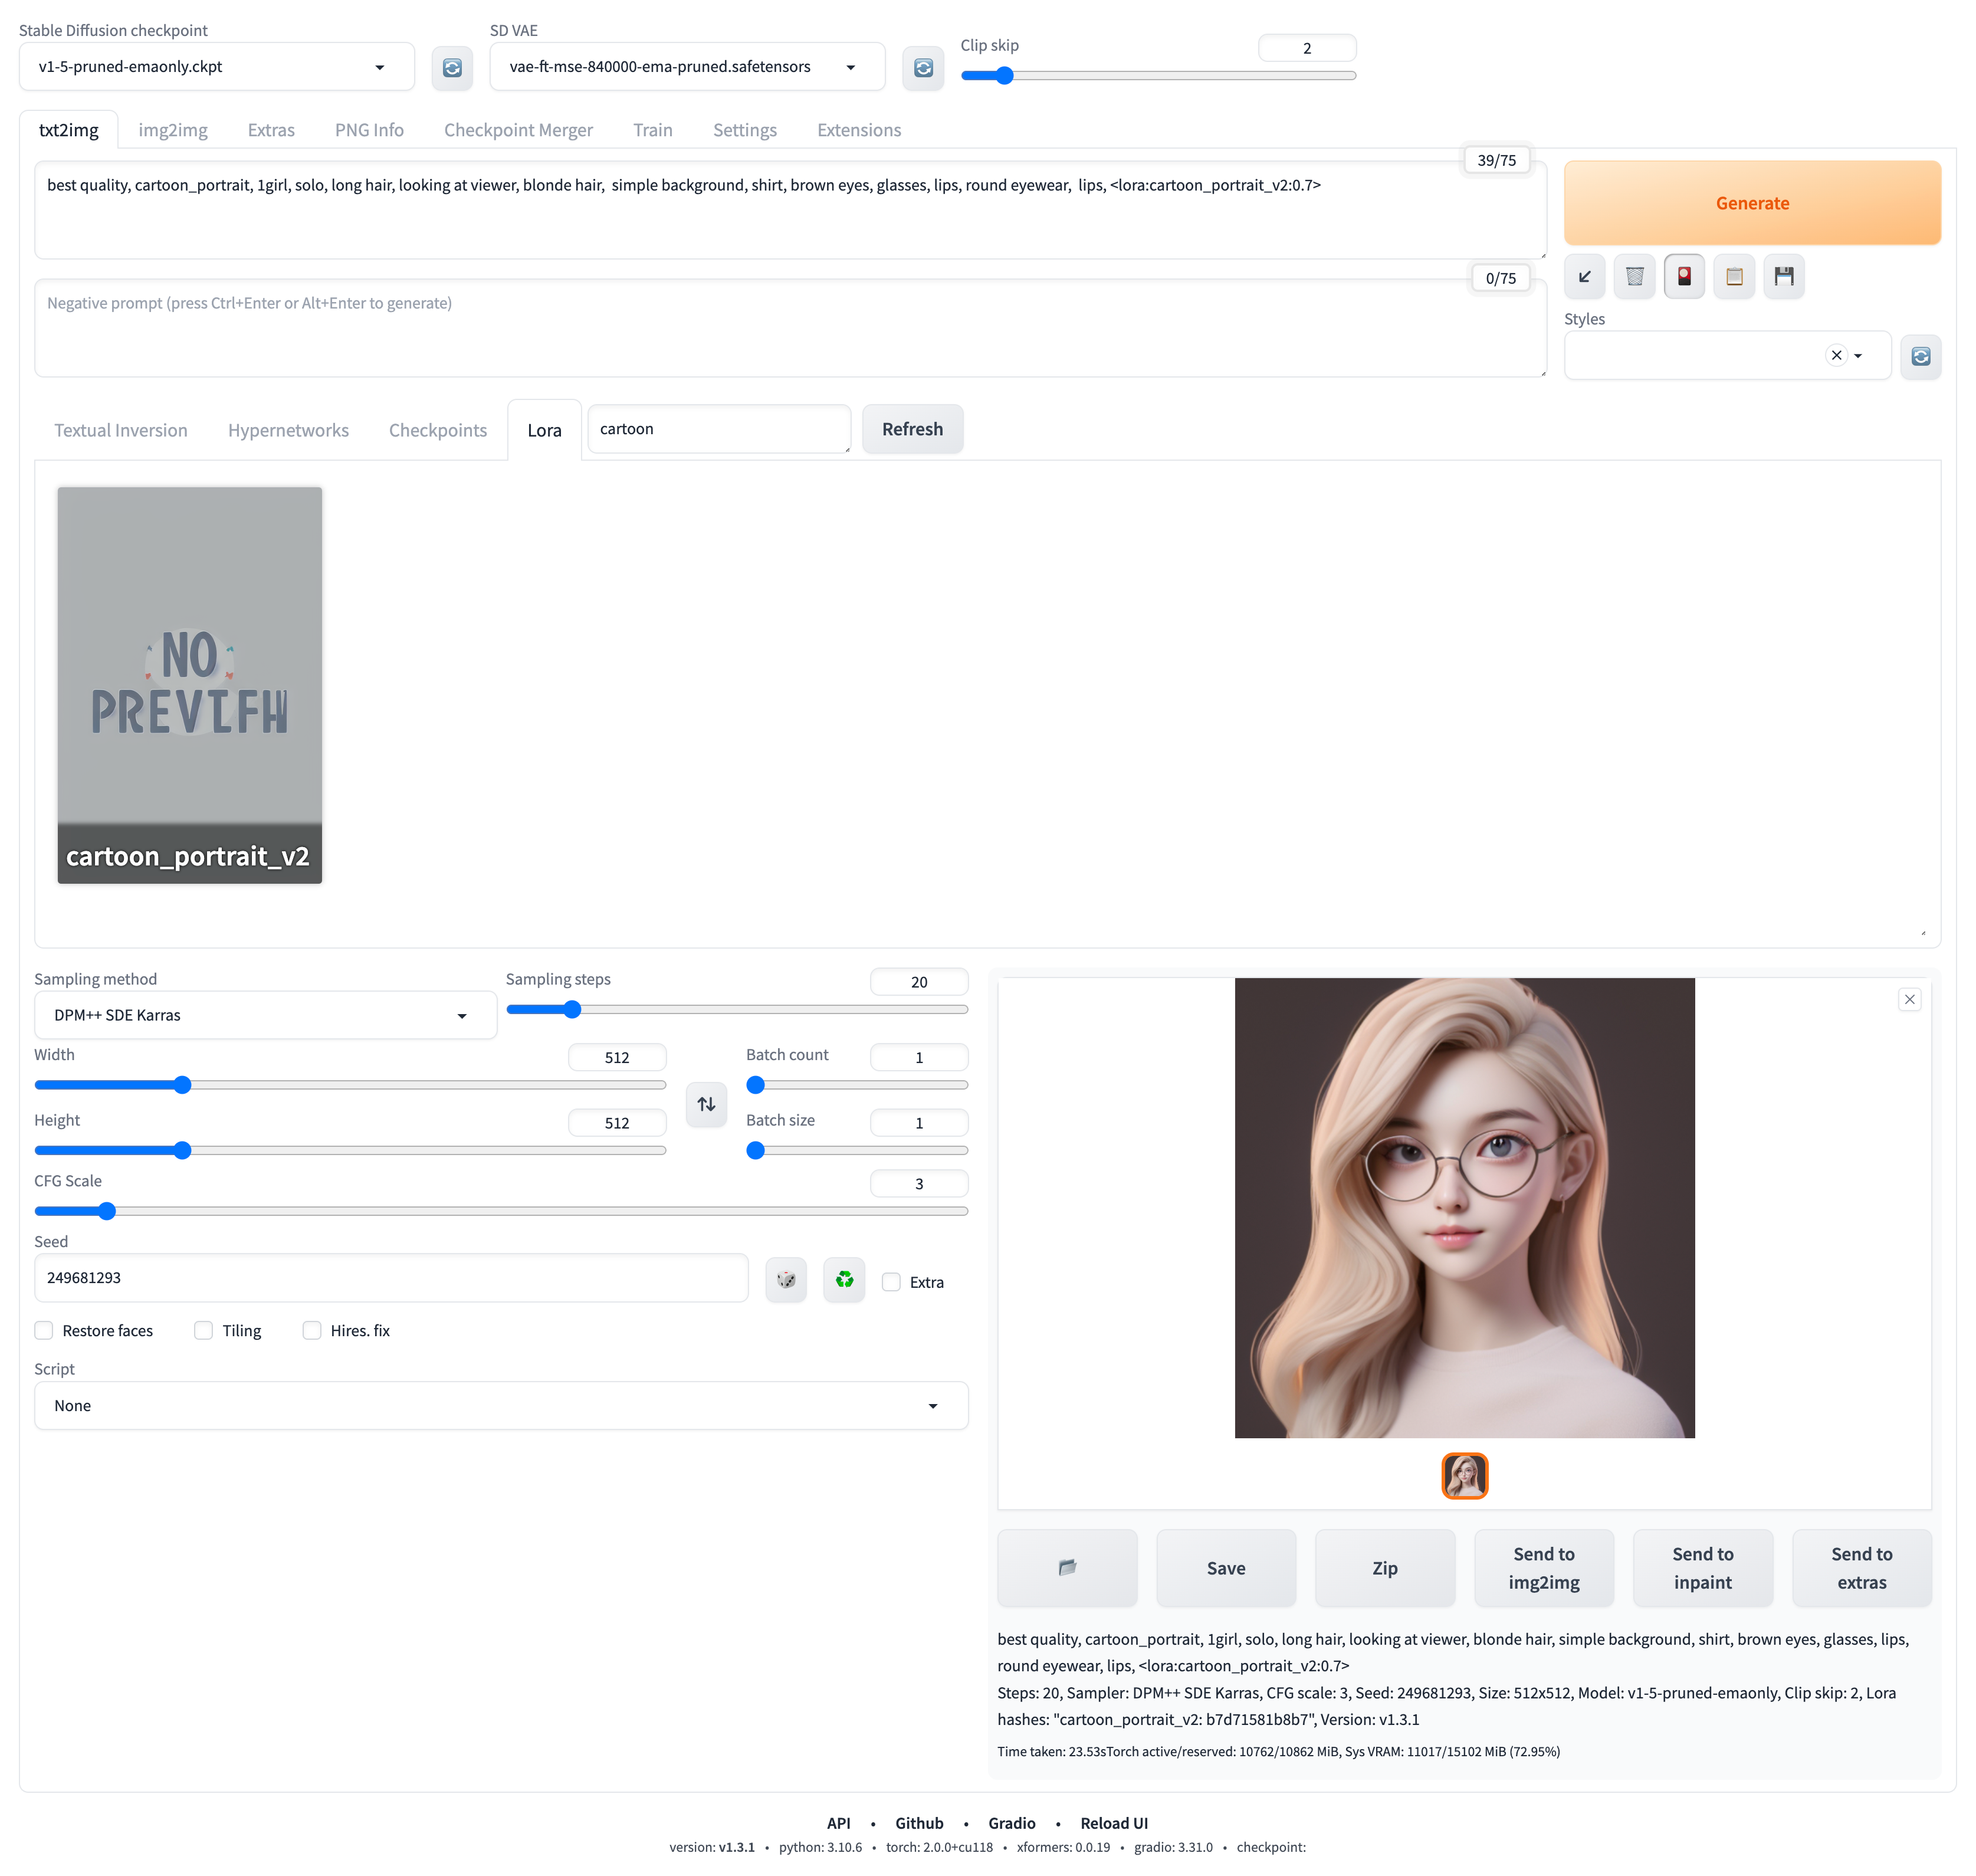Refresh the Stable Diffusion checkpoint list
The image size is (1976, 1876).
(452, 67)
